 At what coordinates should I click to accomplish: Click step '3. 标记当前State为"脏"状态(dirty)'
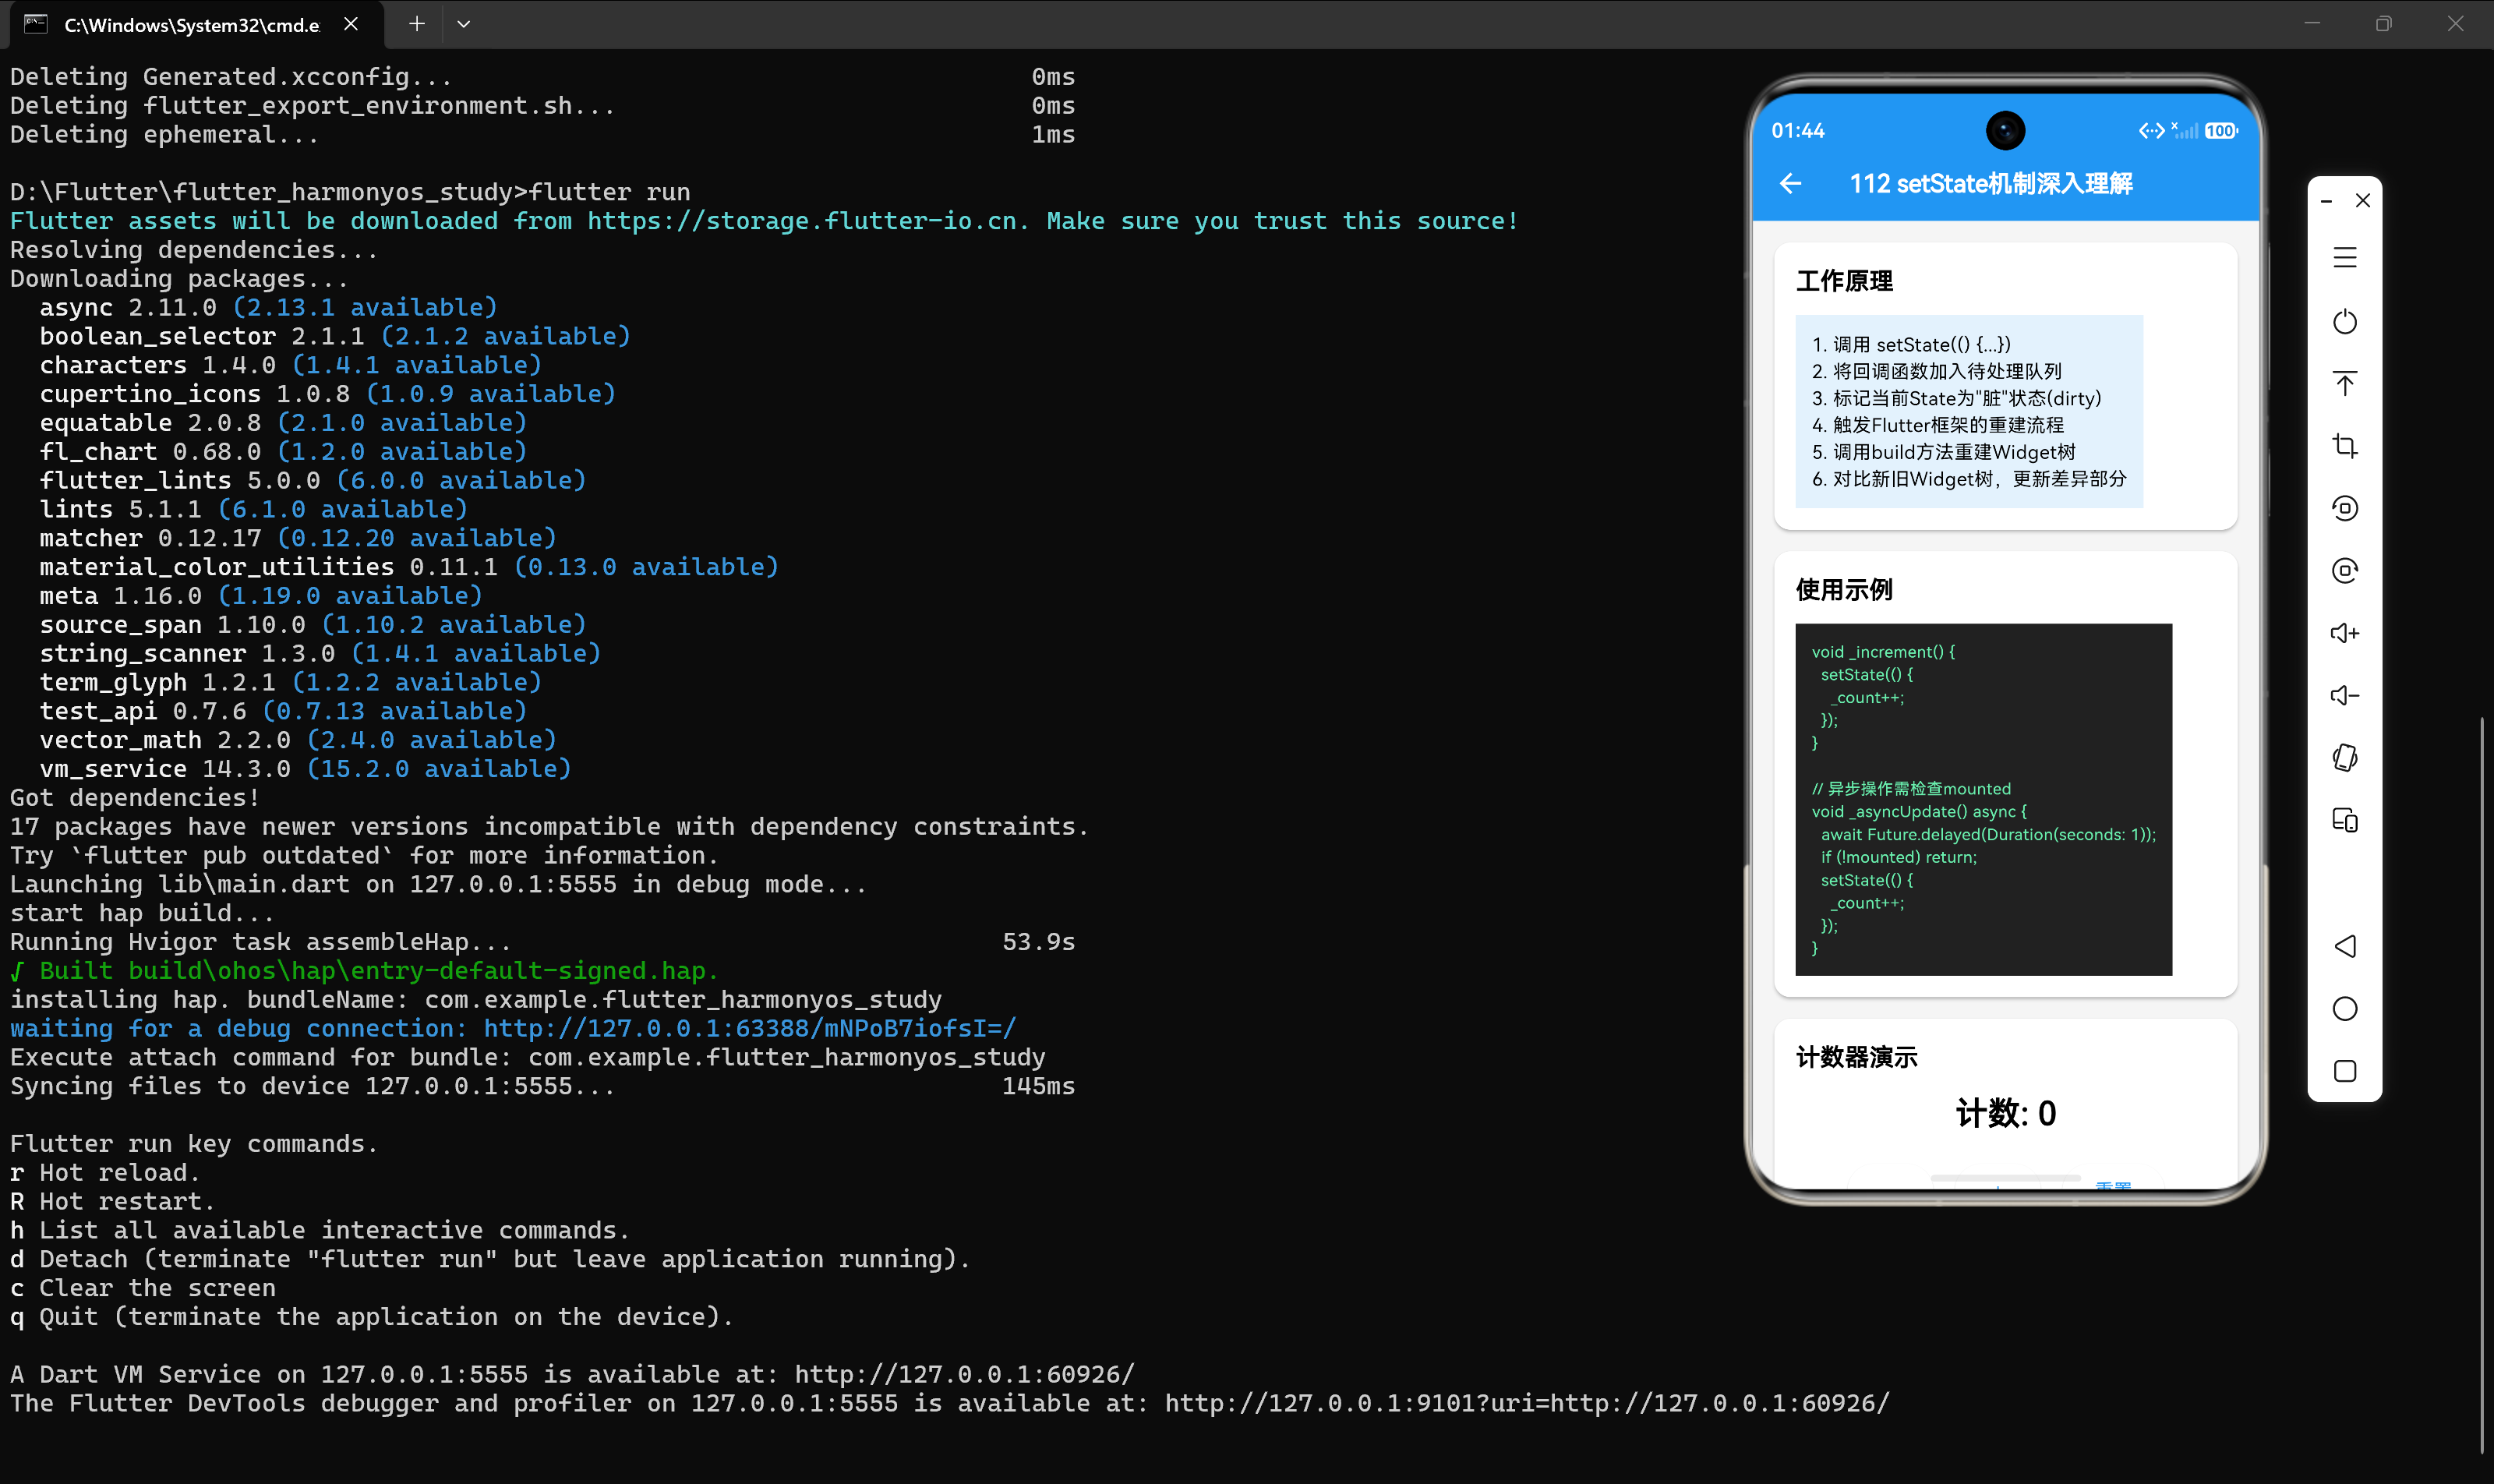(1956, 398)
